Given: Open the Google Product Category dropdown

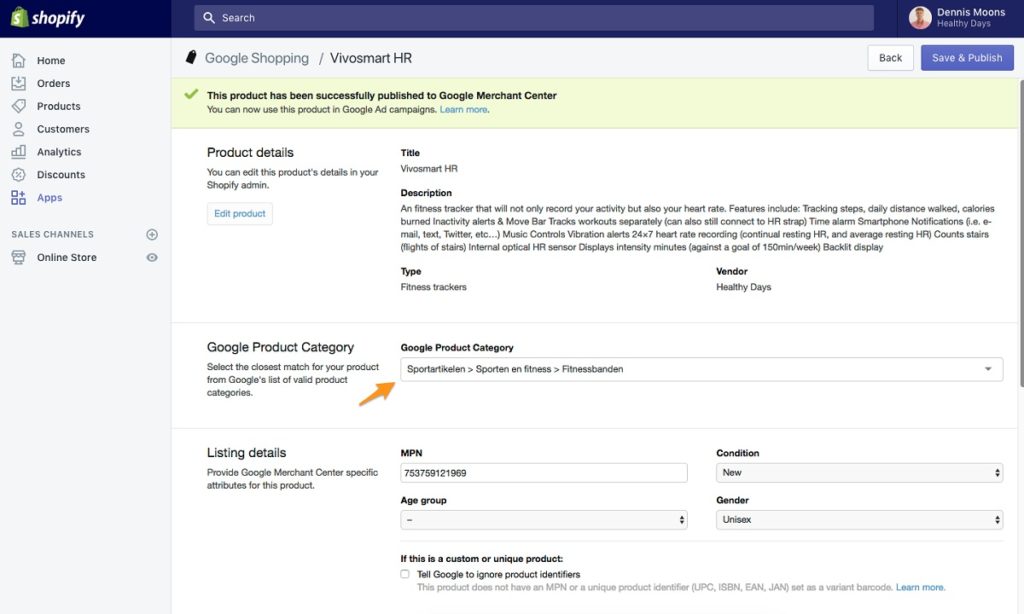Looking at the screenshot, I should pyautogui.click(x=700, y=369).
